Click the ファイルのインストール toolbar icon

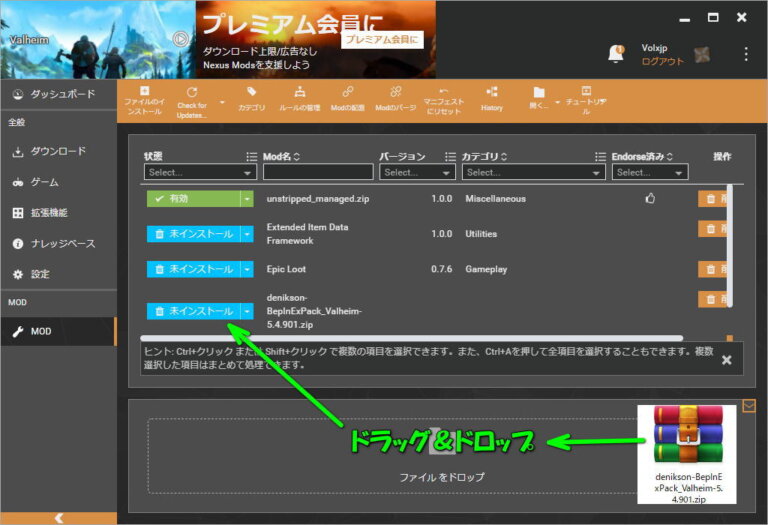144,101
